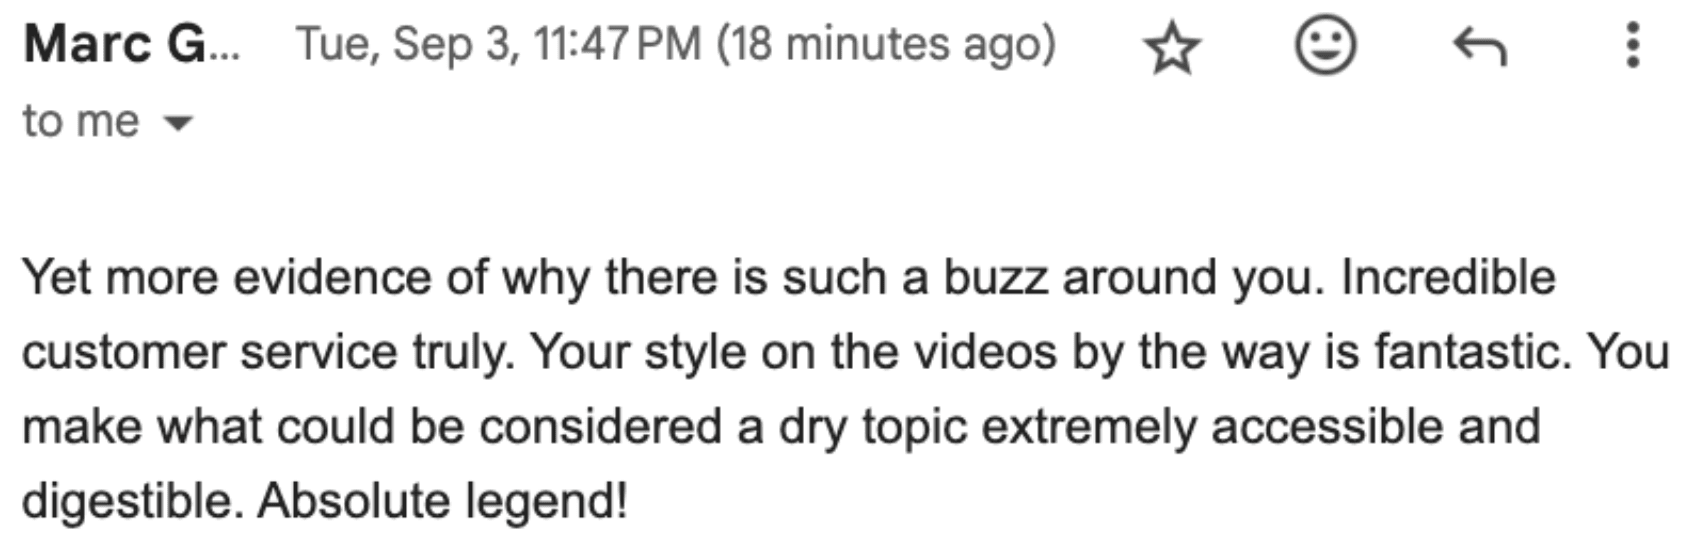Add an emoji reaction to the message
The image size is (1692, 554).
(1325, 46)
